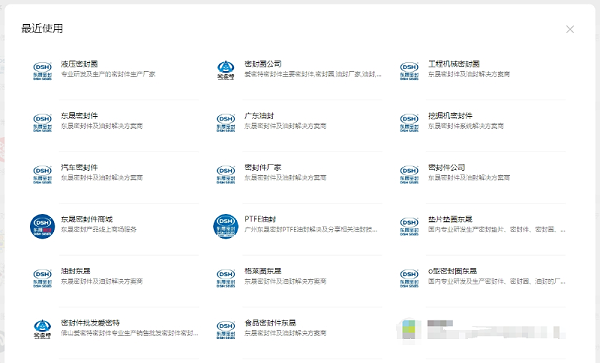Click the round blue logo beside PTFE油封
This screenshot has height=363, width=600.
[226, 226]
